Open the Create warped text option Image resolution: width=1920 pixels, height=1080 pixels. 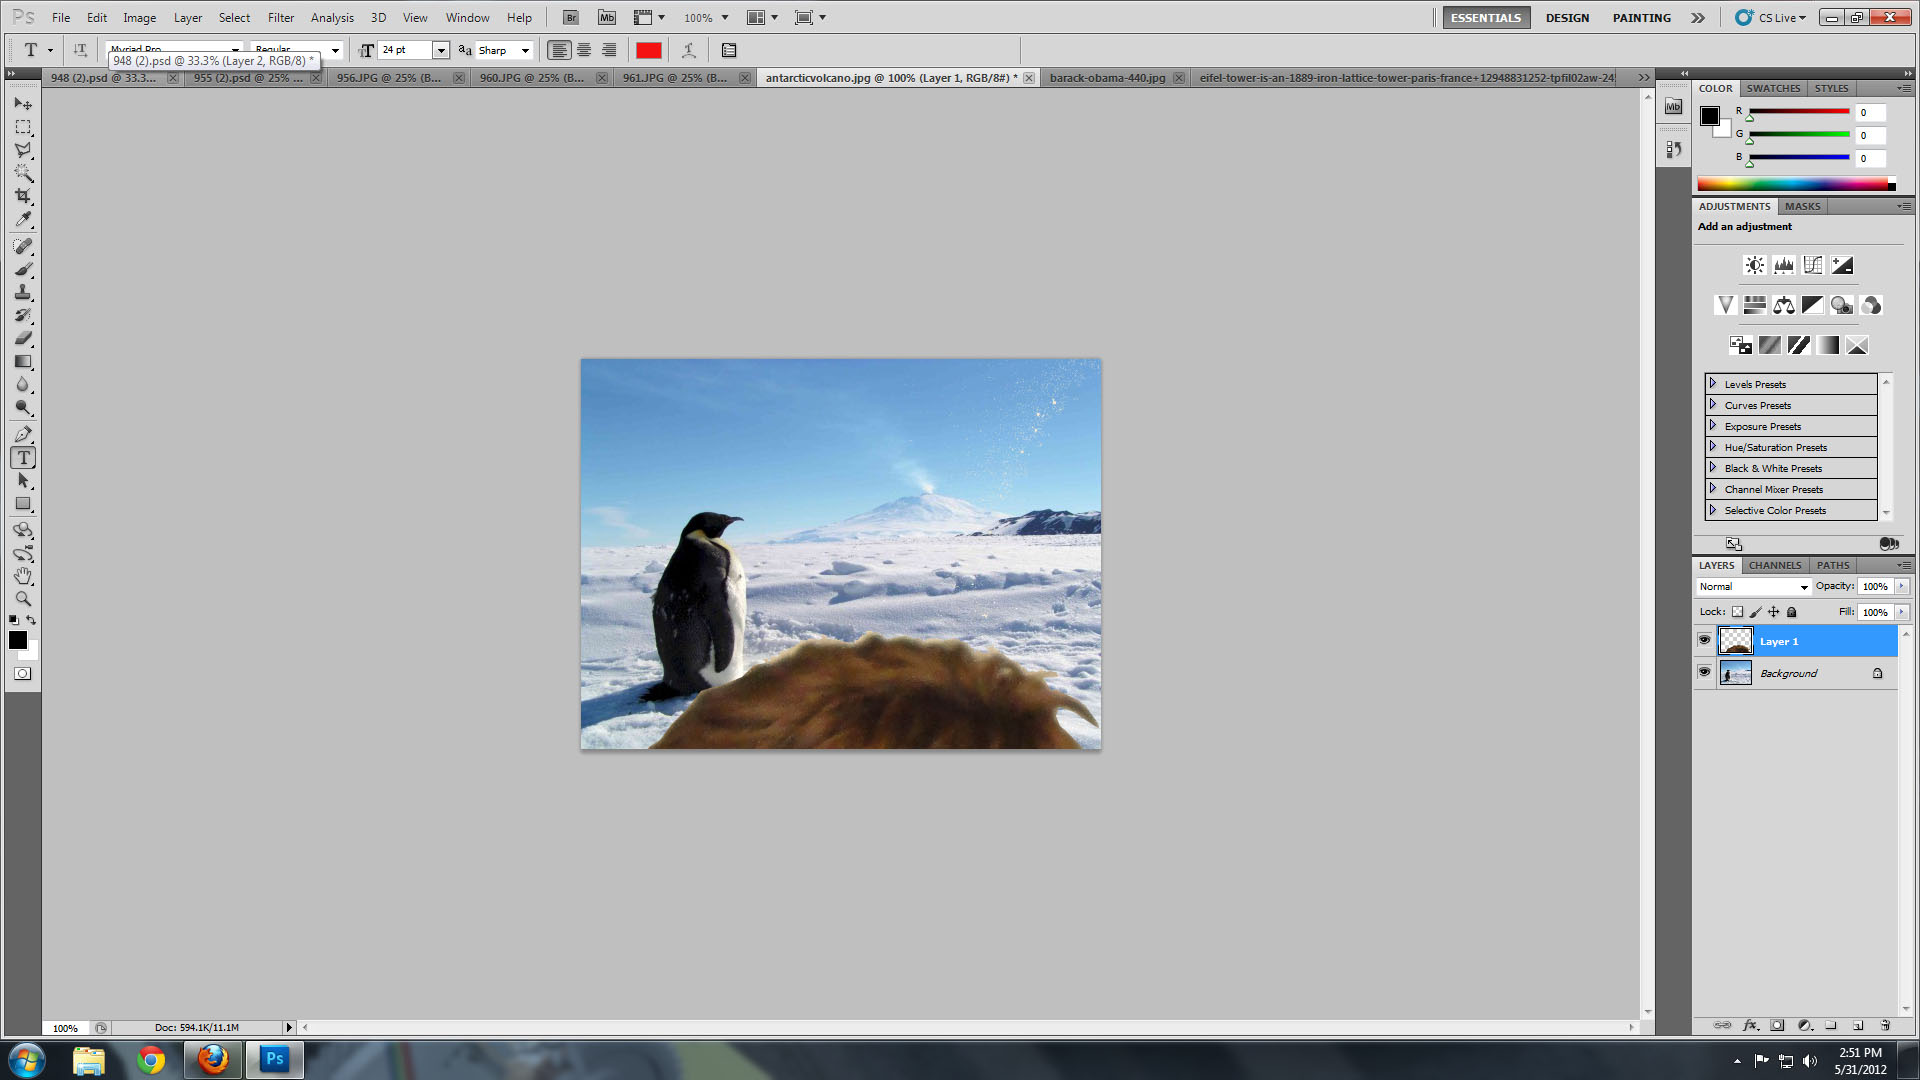tap(689, 50)
